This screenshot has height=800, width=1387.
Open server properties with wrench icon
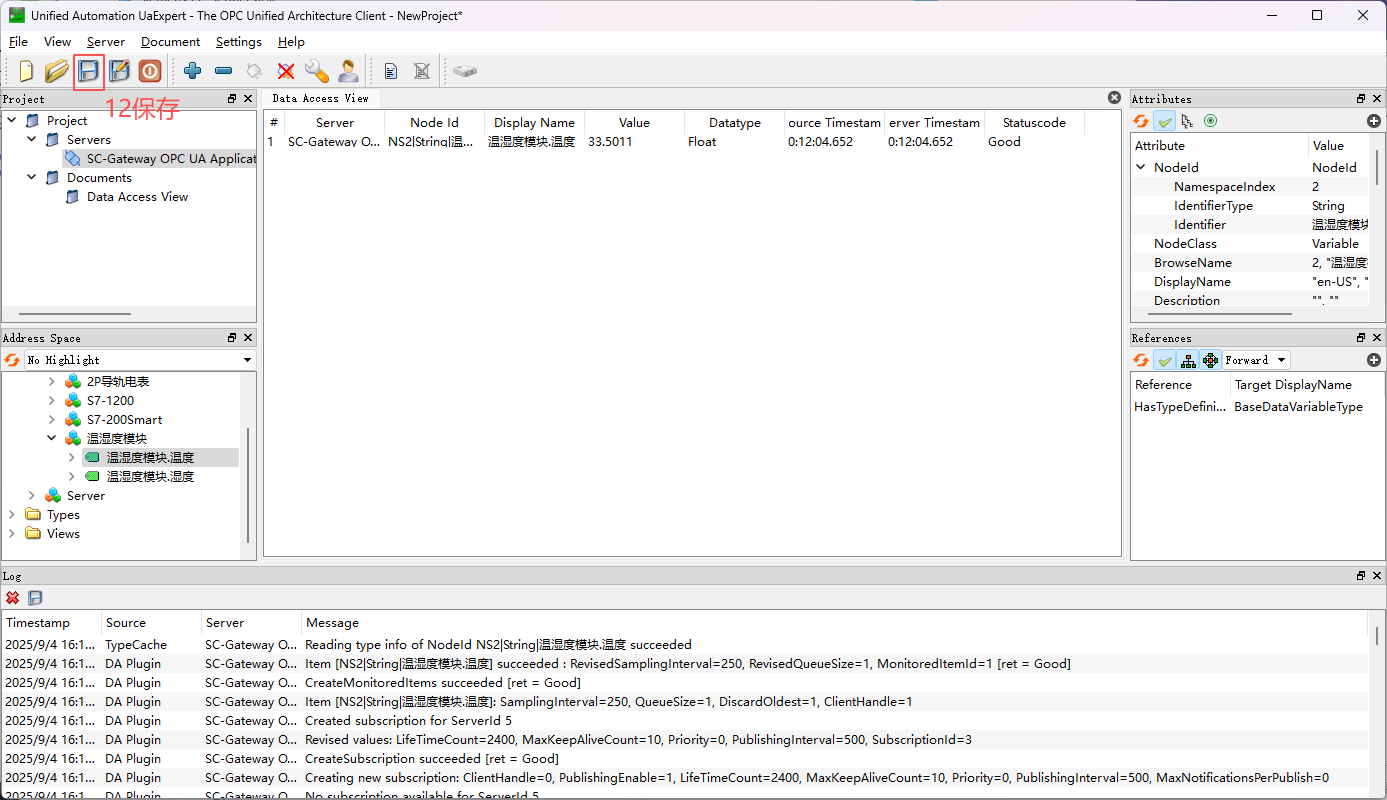316,71
